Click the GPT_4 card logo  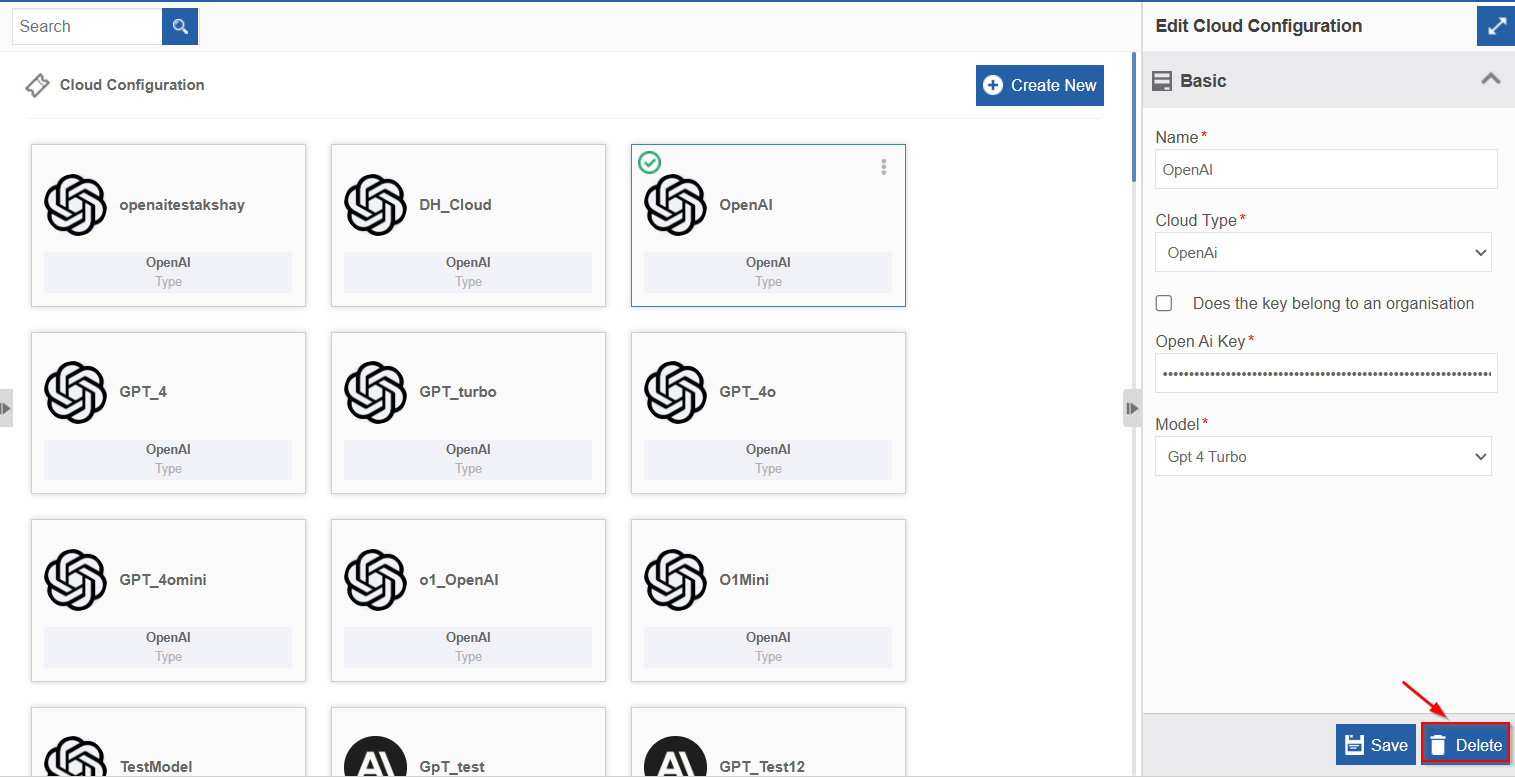coord(75,392)
